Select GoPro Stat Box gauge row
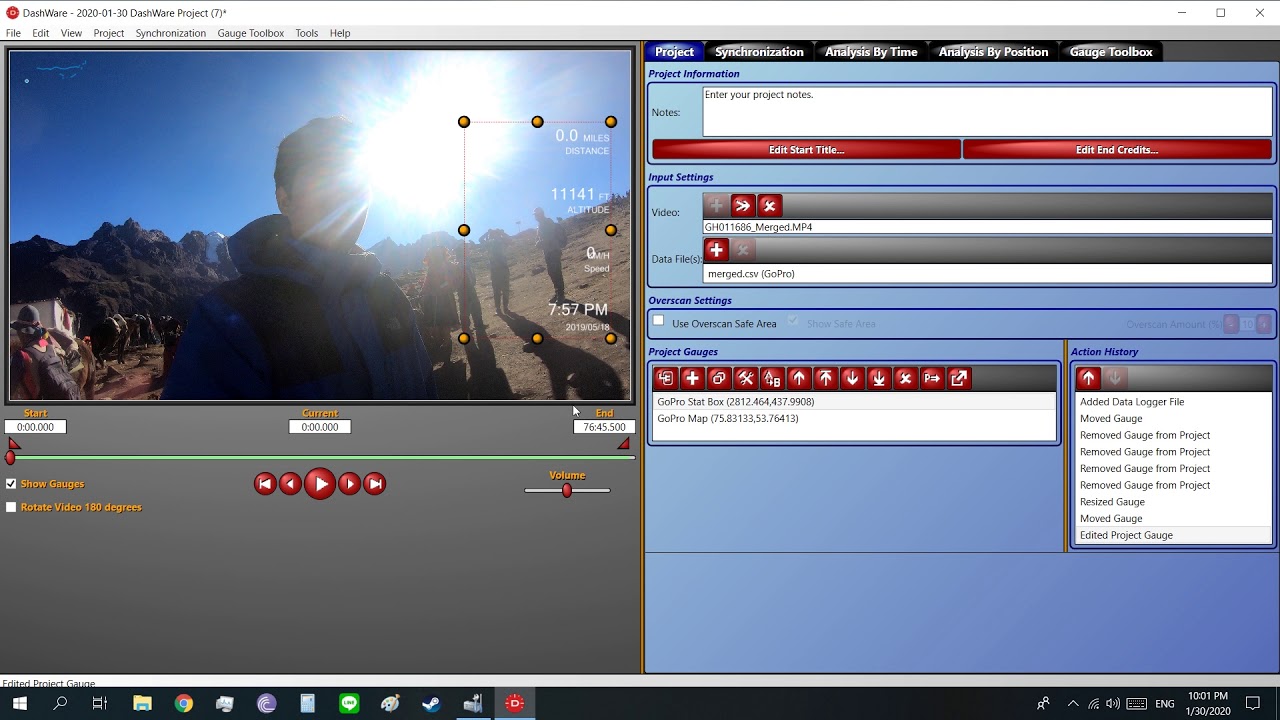 (854, 402)
